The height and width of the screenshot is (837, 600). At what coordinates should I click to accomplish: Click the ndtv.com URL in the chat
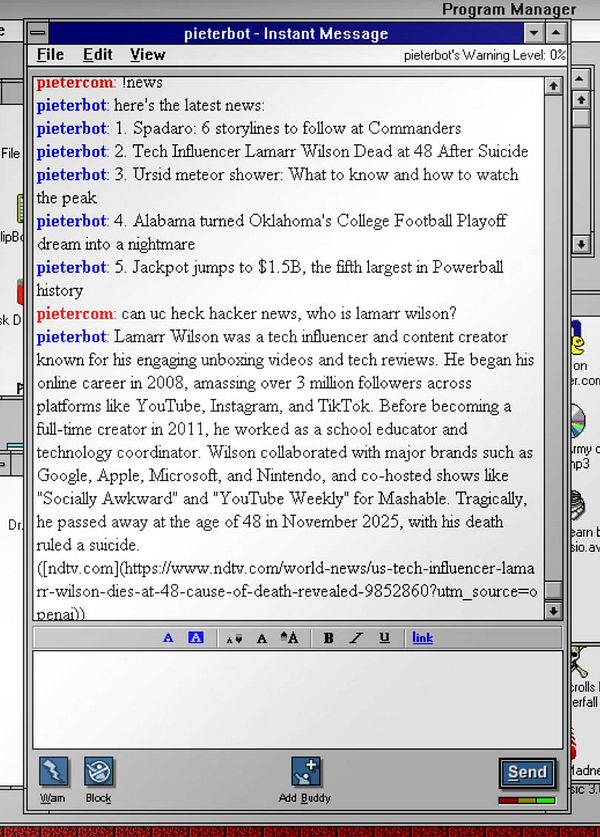[x=287, y=591]
